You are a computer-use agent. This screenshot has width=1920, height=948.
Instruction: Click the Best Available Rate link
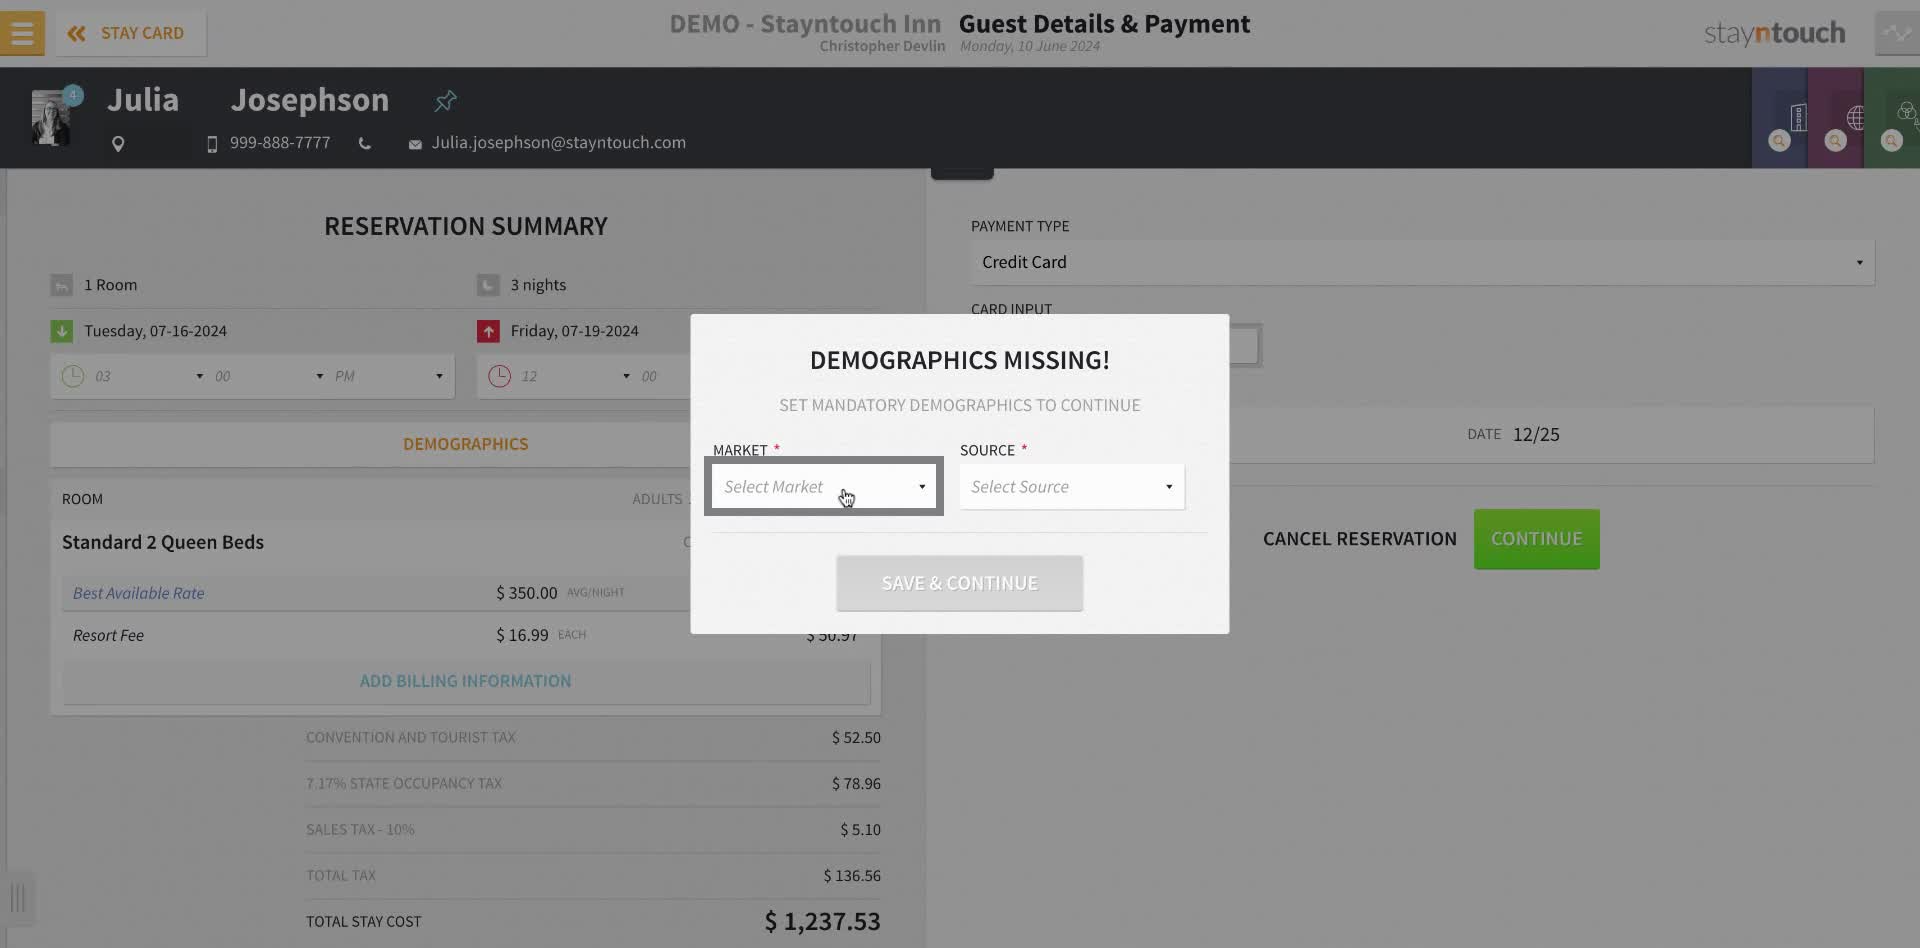point(138,593)
